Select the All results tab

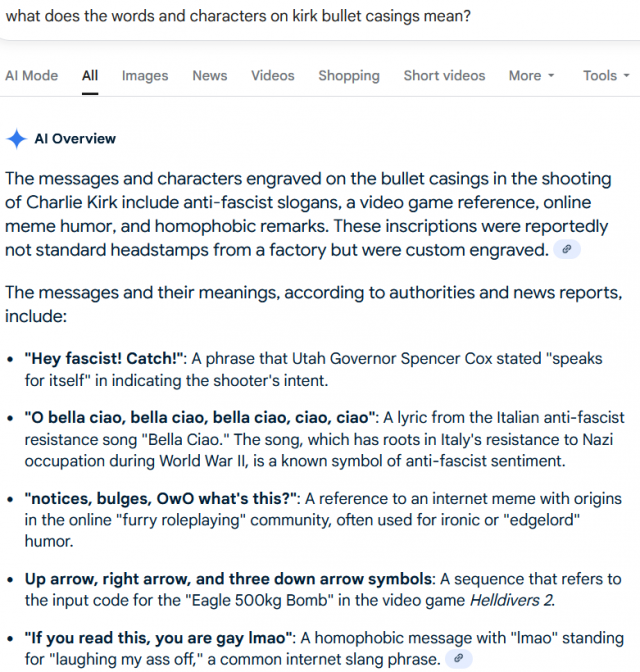90,75
